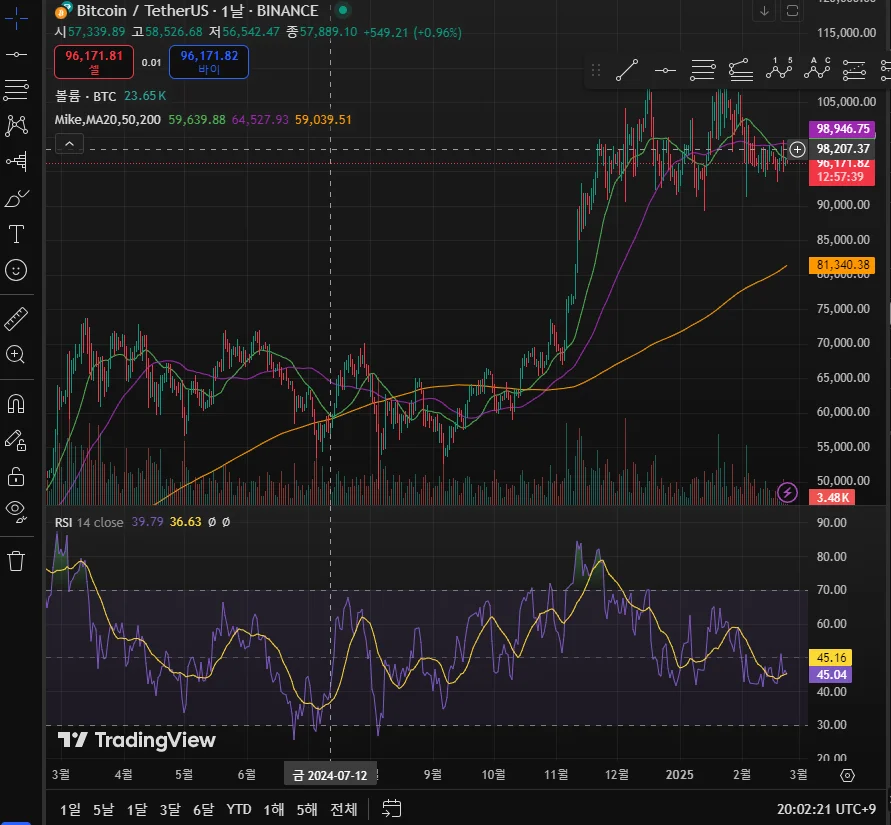Select the 1달 date range
The width and height of the screenshot is (891, 825).
137,809
